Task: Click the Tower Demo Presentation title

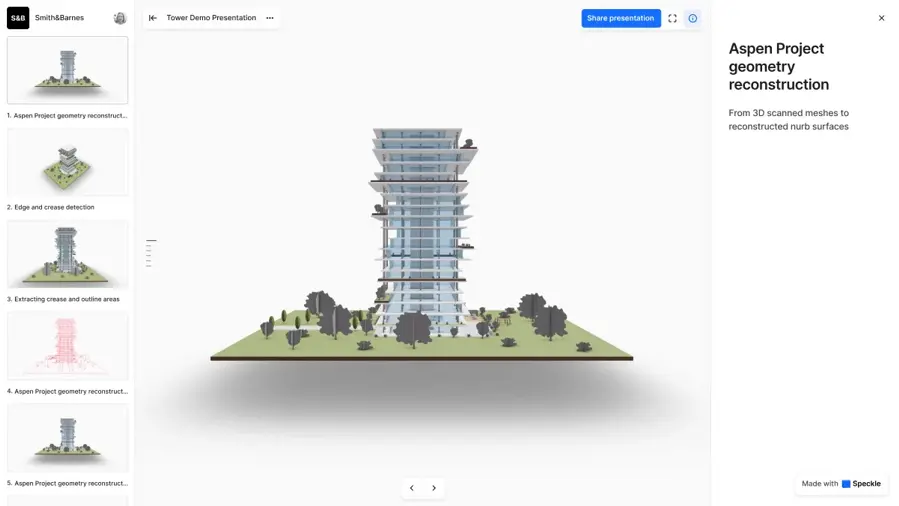Action: [211, 18]
